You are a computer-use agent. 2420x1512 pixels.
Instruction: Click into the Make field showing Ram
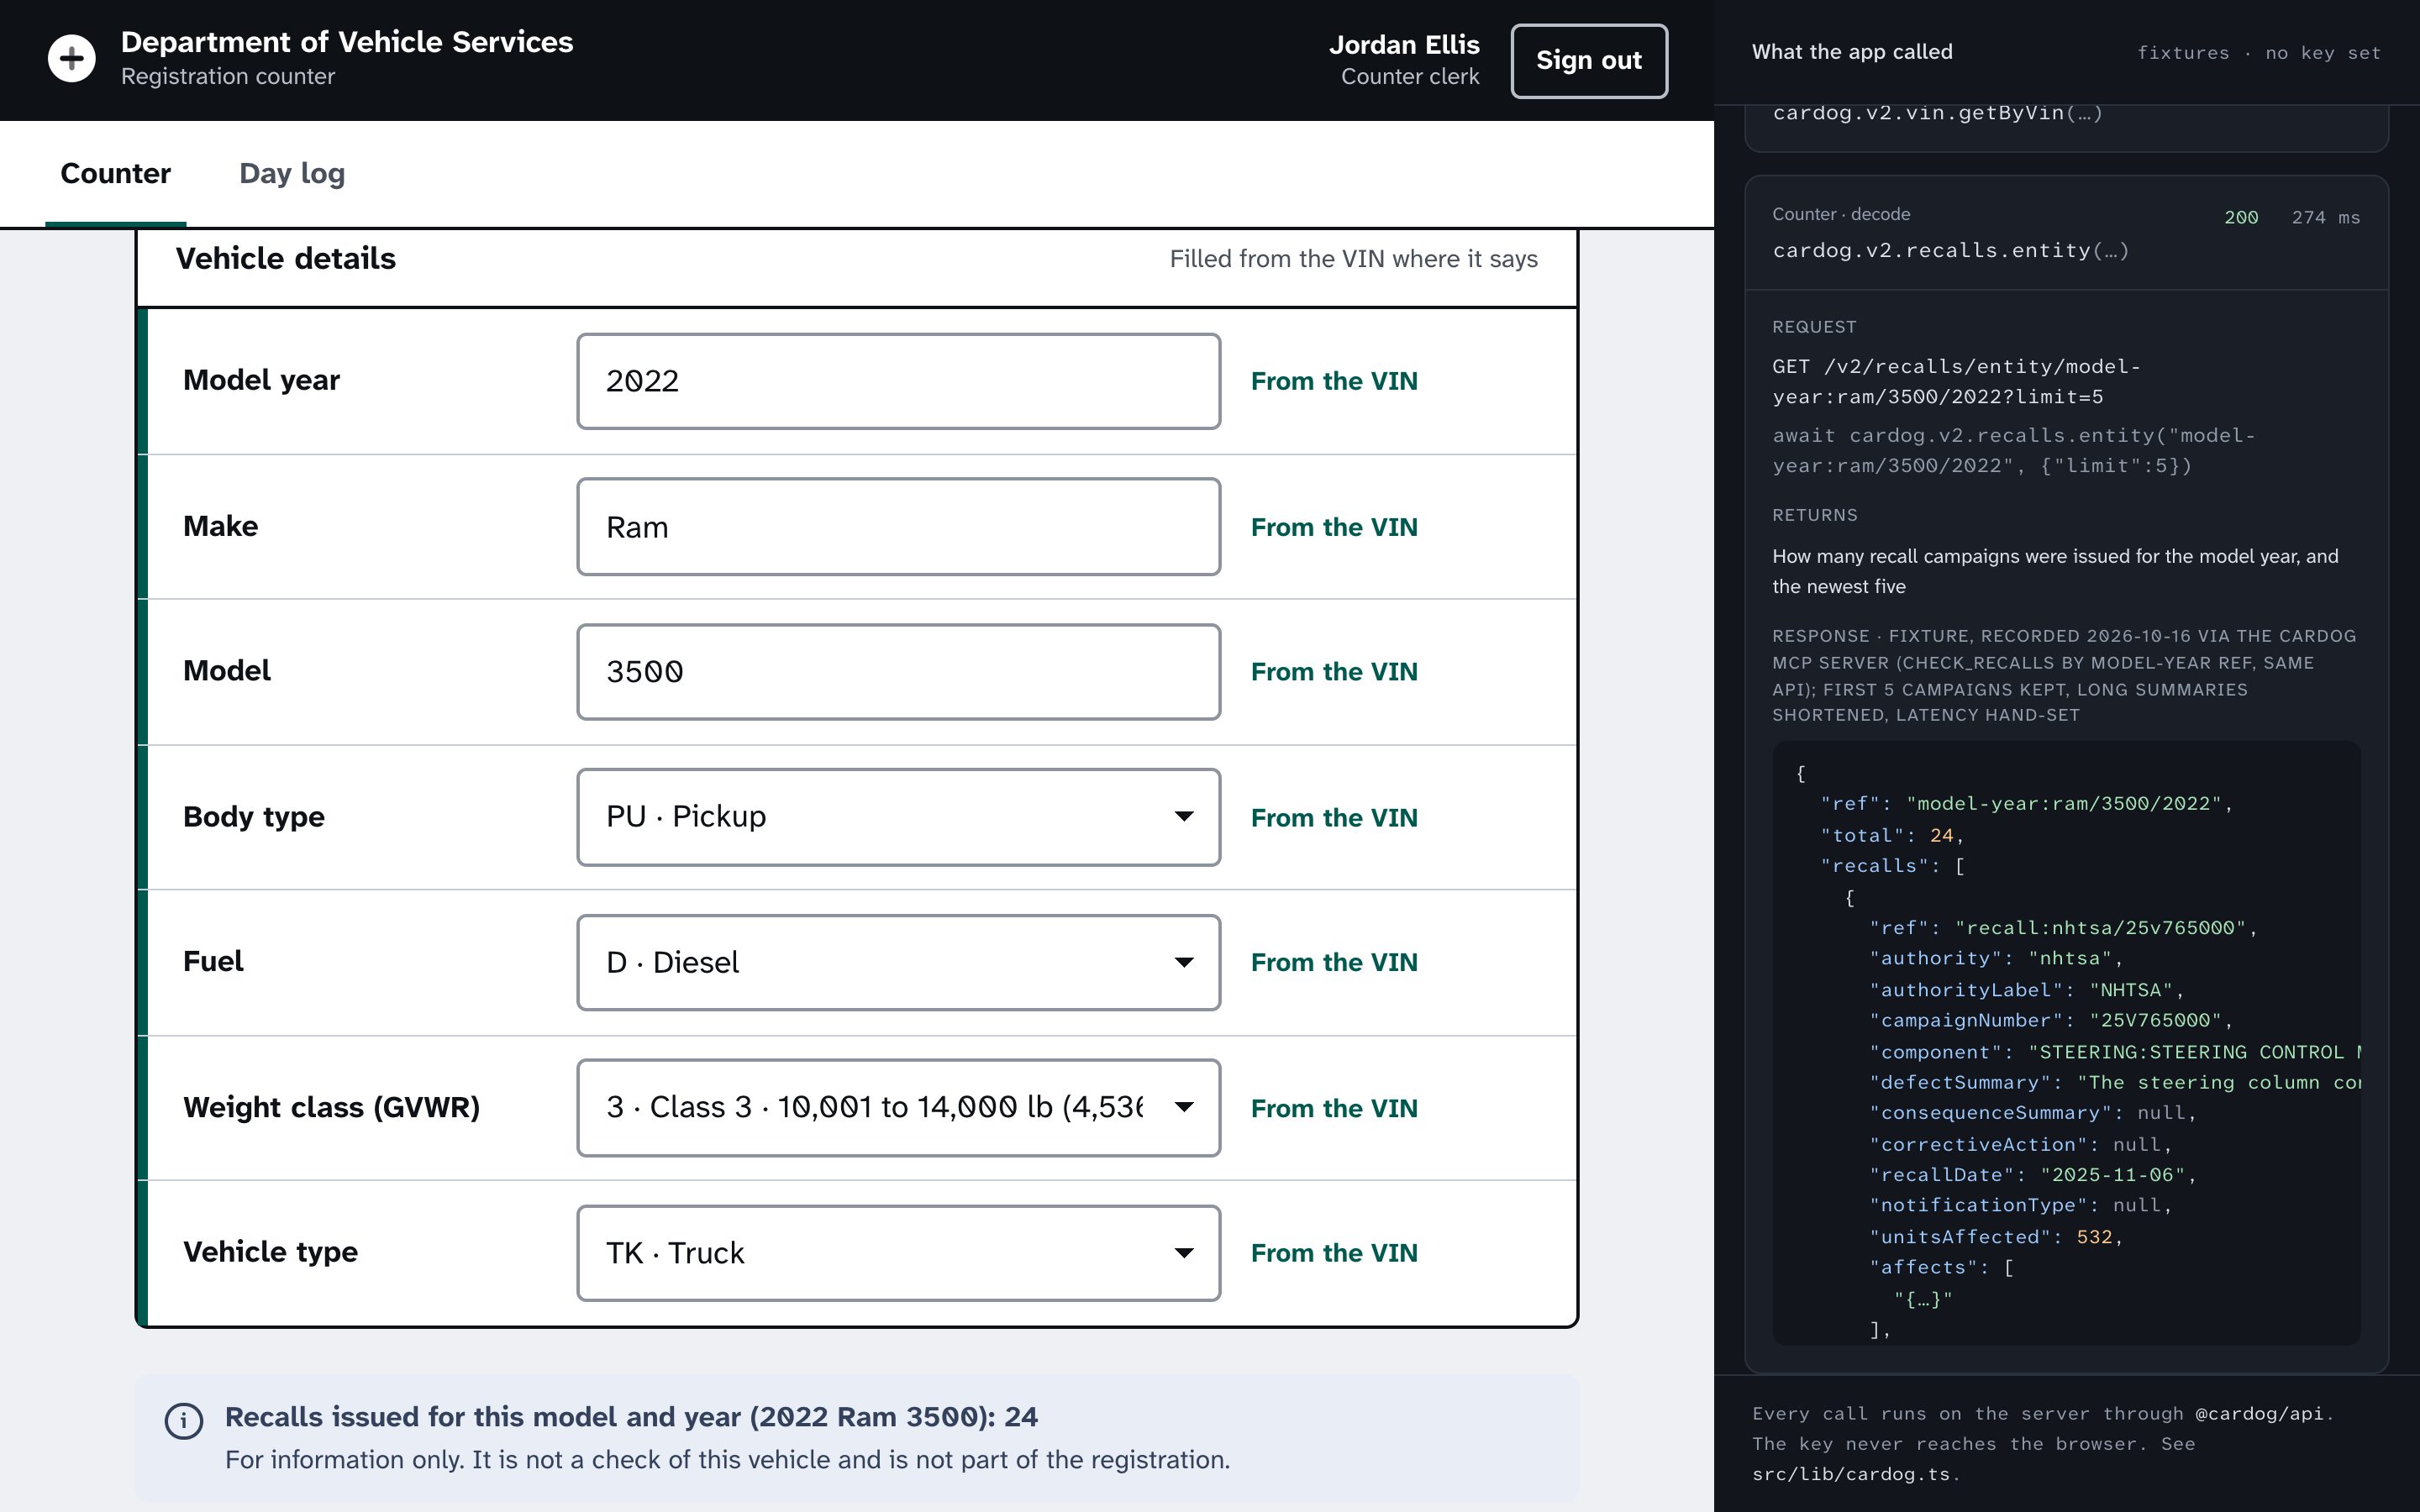898,527
